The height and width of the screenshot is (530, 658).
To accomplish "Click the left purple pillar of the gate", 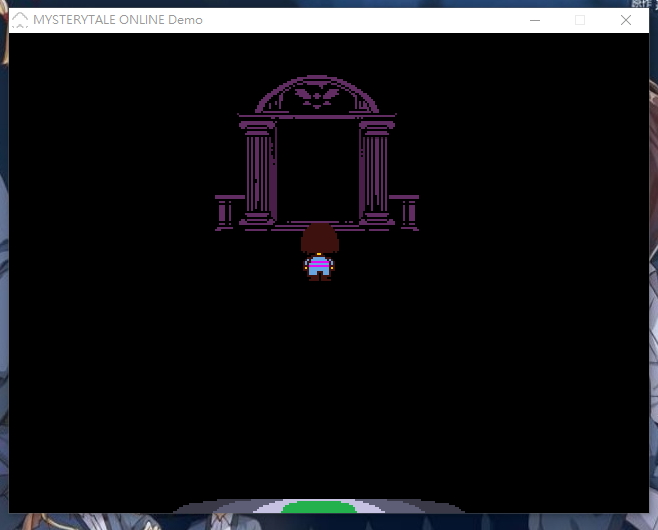I will tap(258, 173).
